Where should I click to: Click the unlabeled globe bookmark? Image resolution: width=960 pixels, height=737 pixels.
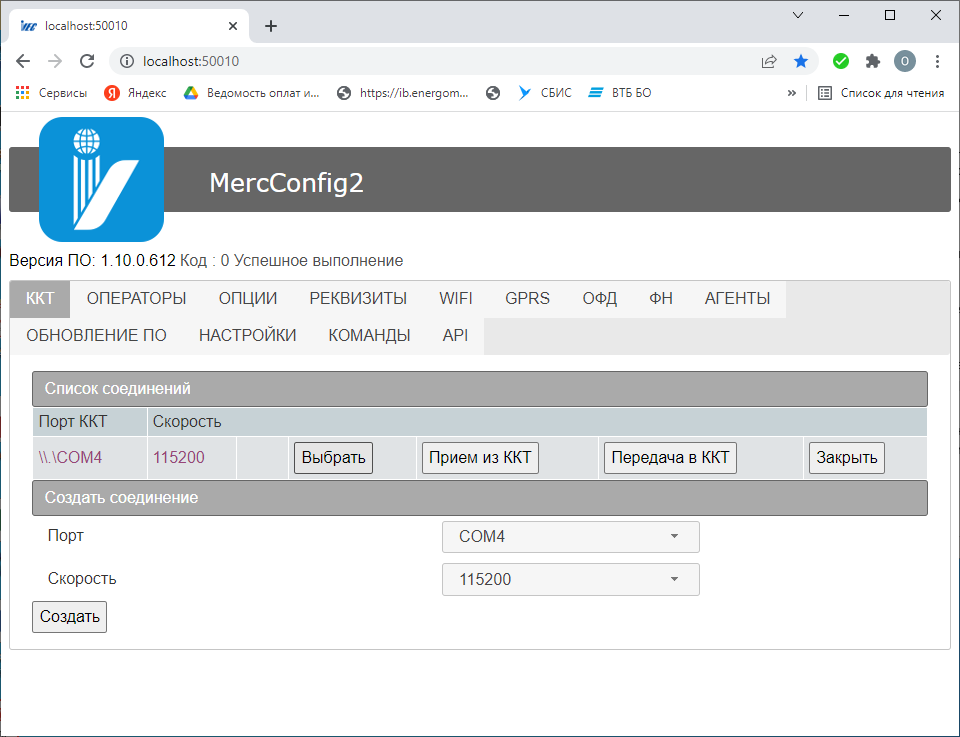tap(493, 93)
